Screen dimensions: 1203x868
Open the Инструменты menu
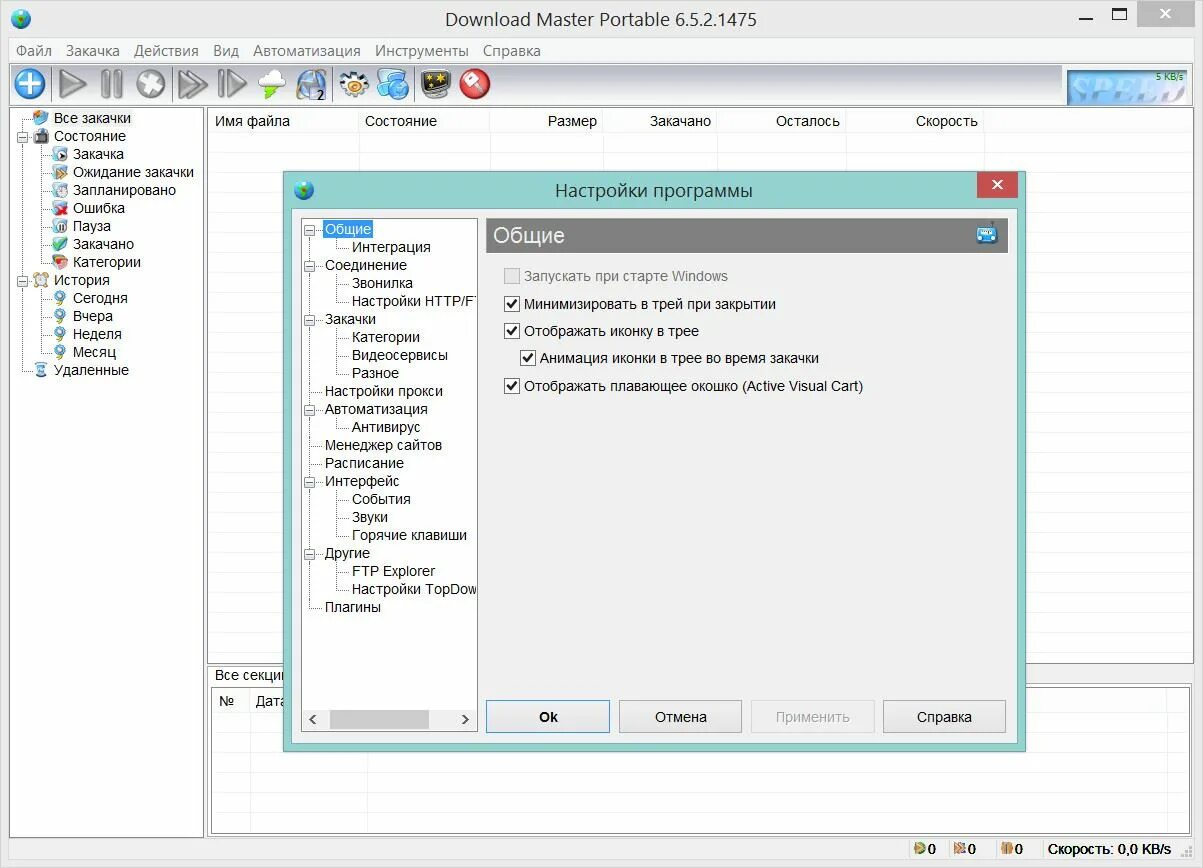tap(422, 50)
